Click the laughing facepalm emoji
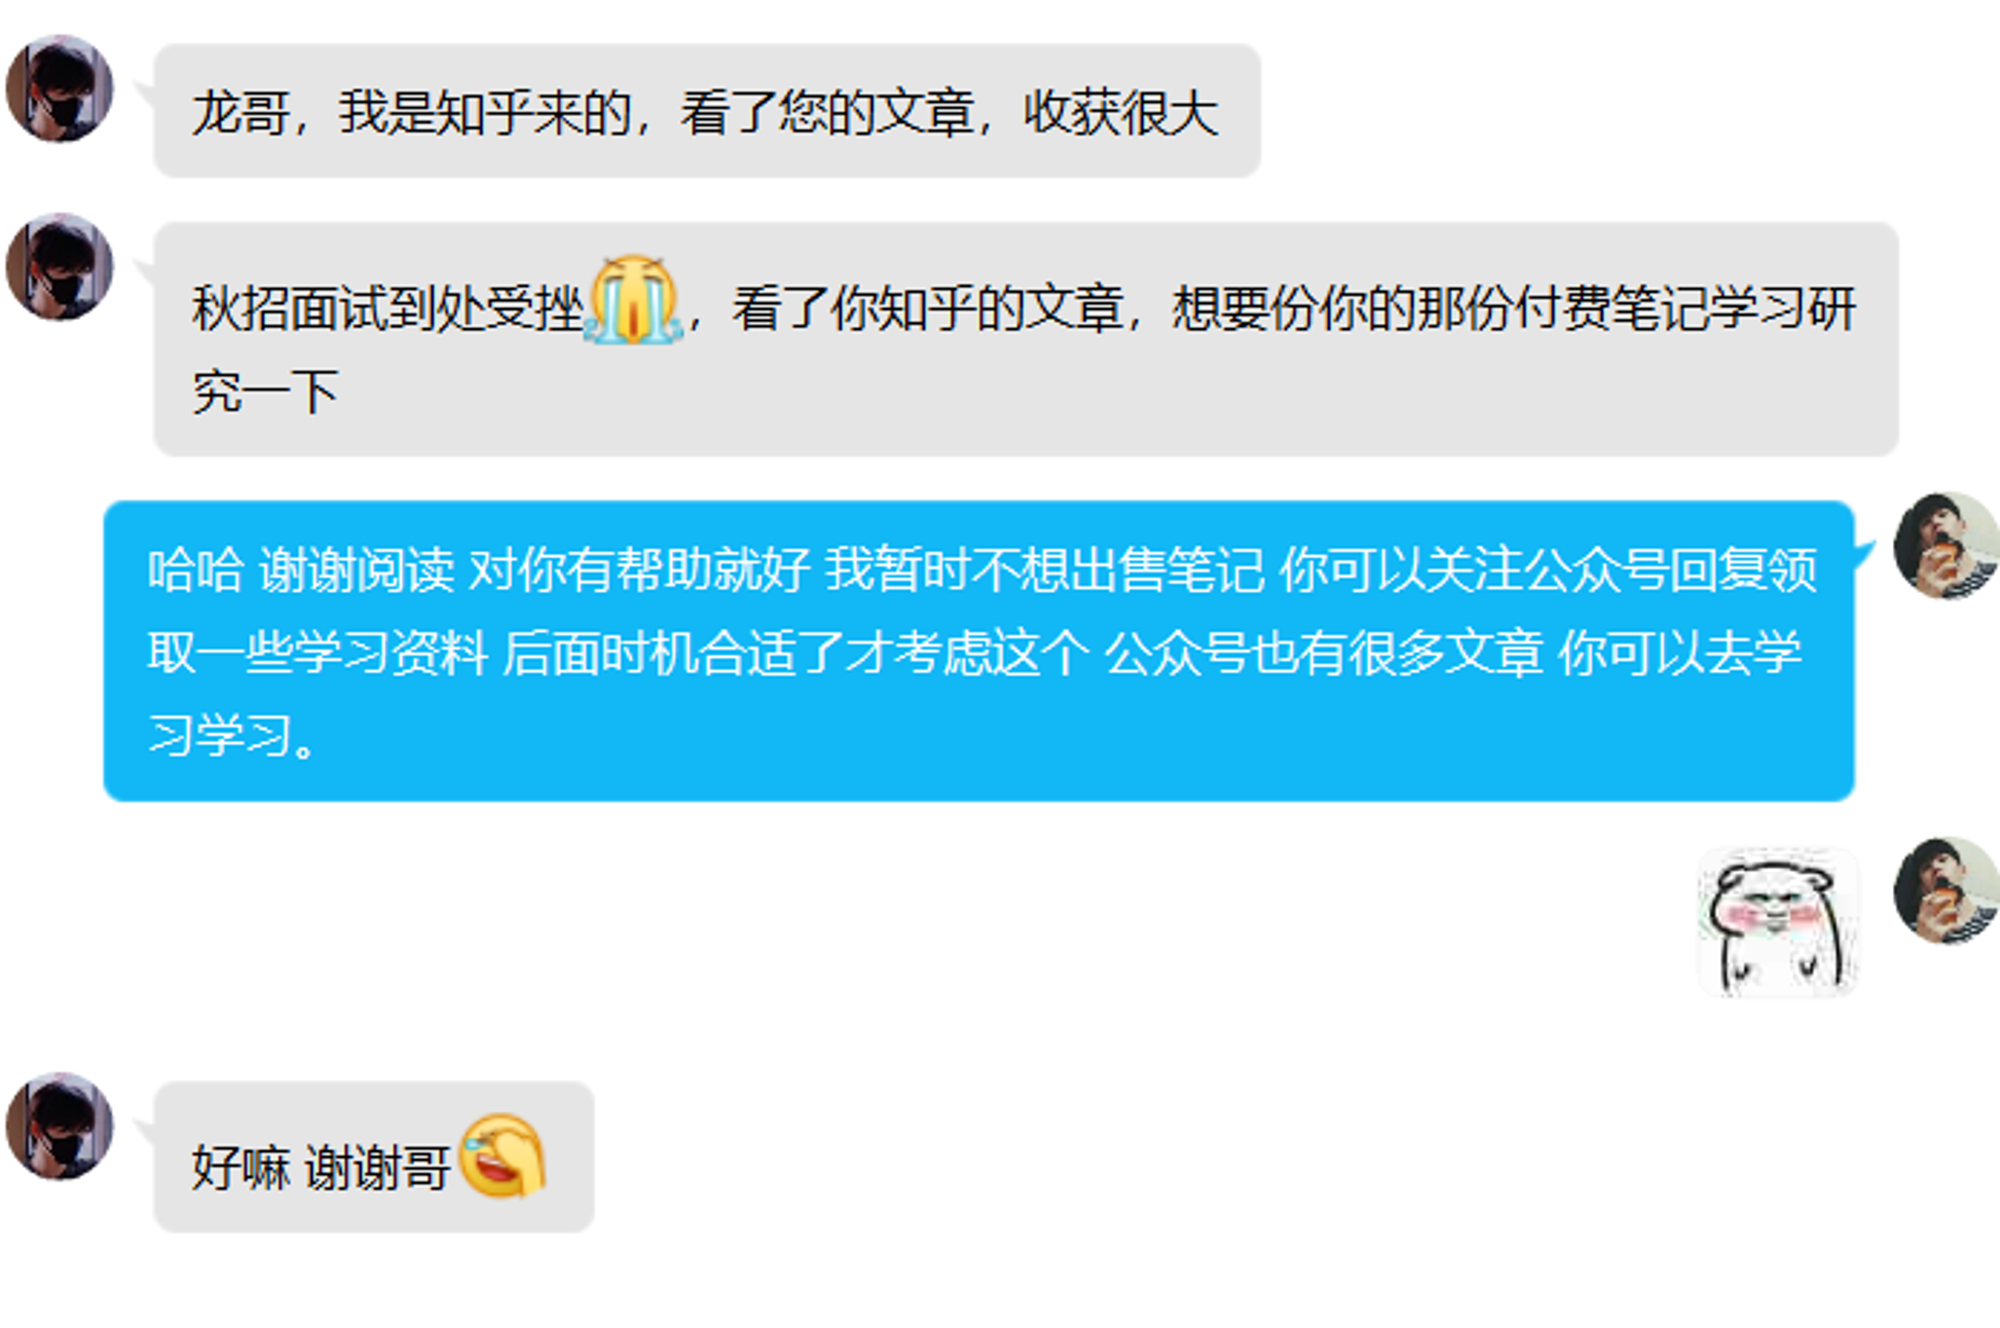Viewport: 2000px width, 1328px height. point(502,1156)
